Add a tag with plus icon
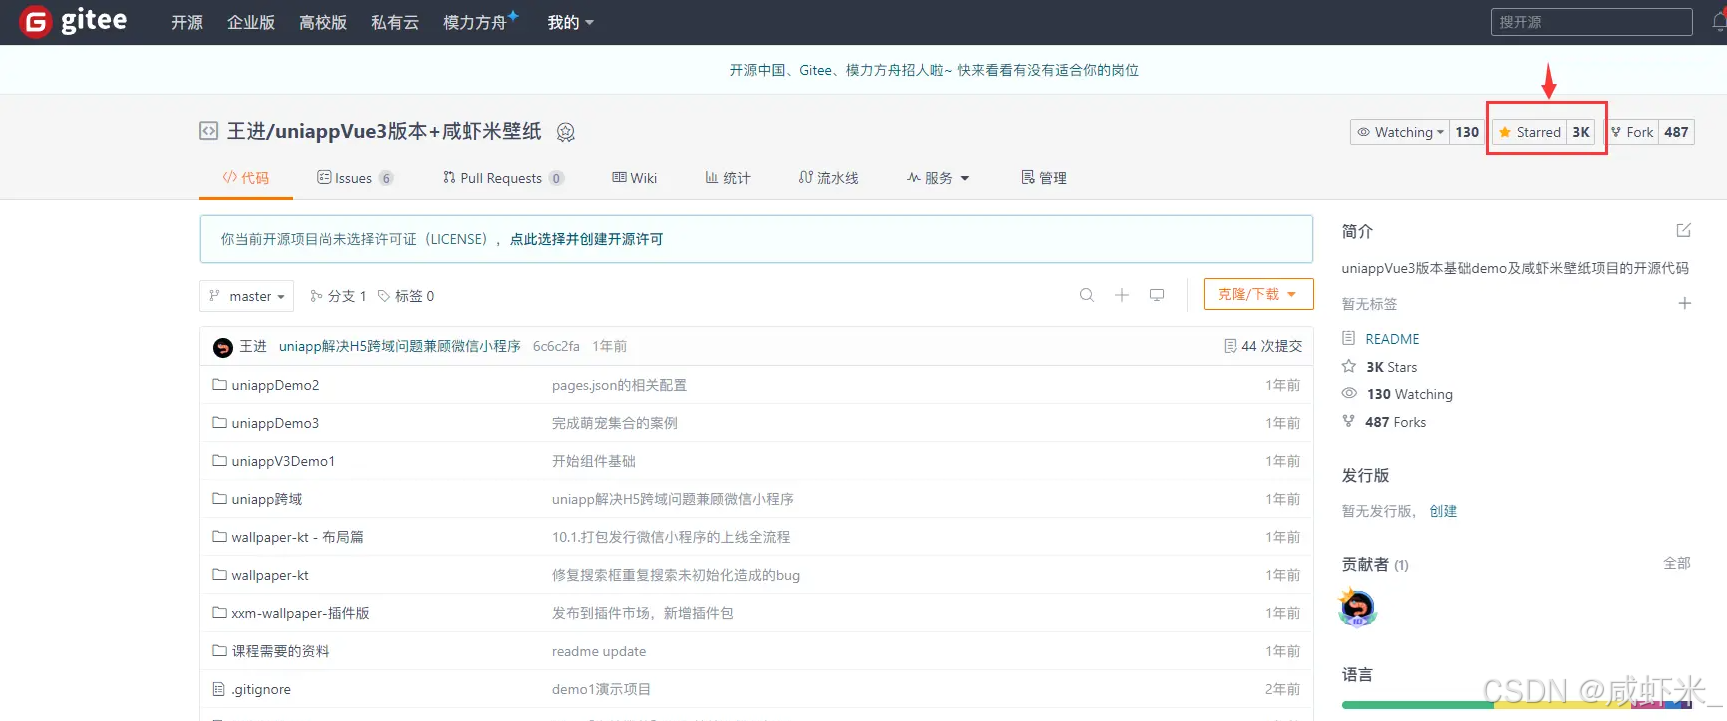The width and height of the screenshot is (1727, 721). click(x=1684, y=303)
